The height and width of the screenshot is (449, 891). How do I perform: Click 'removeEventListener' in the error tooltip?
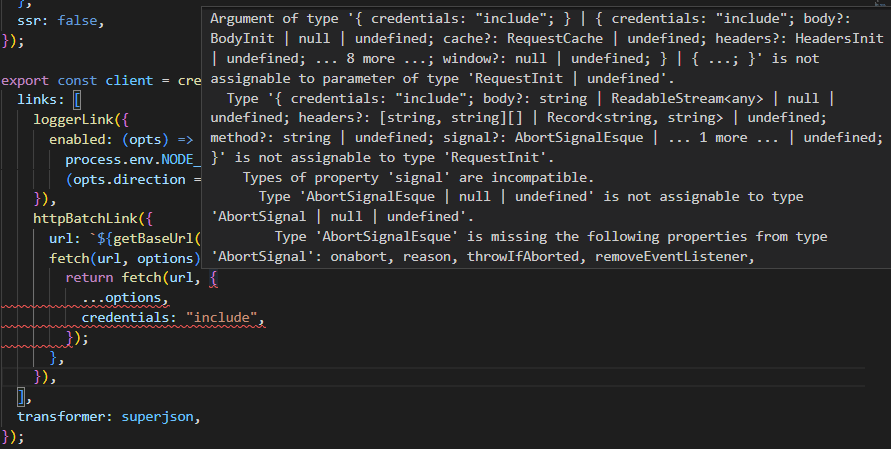tap(671, 256)
